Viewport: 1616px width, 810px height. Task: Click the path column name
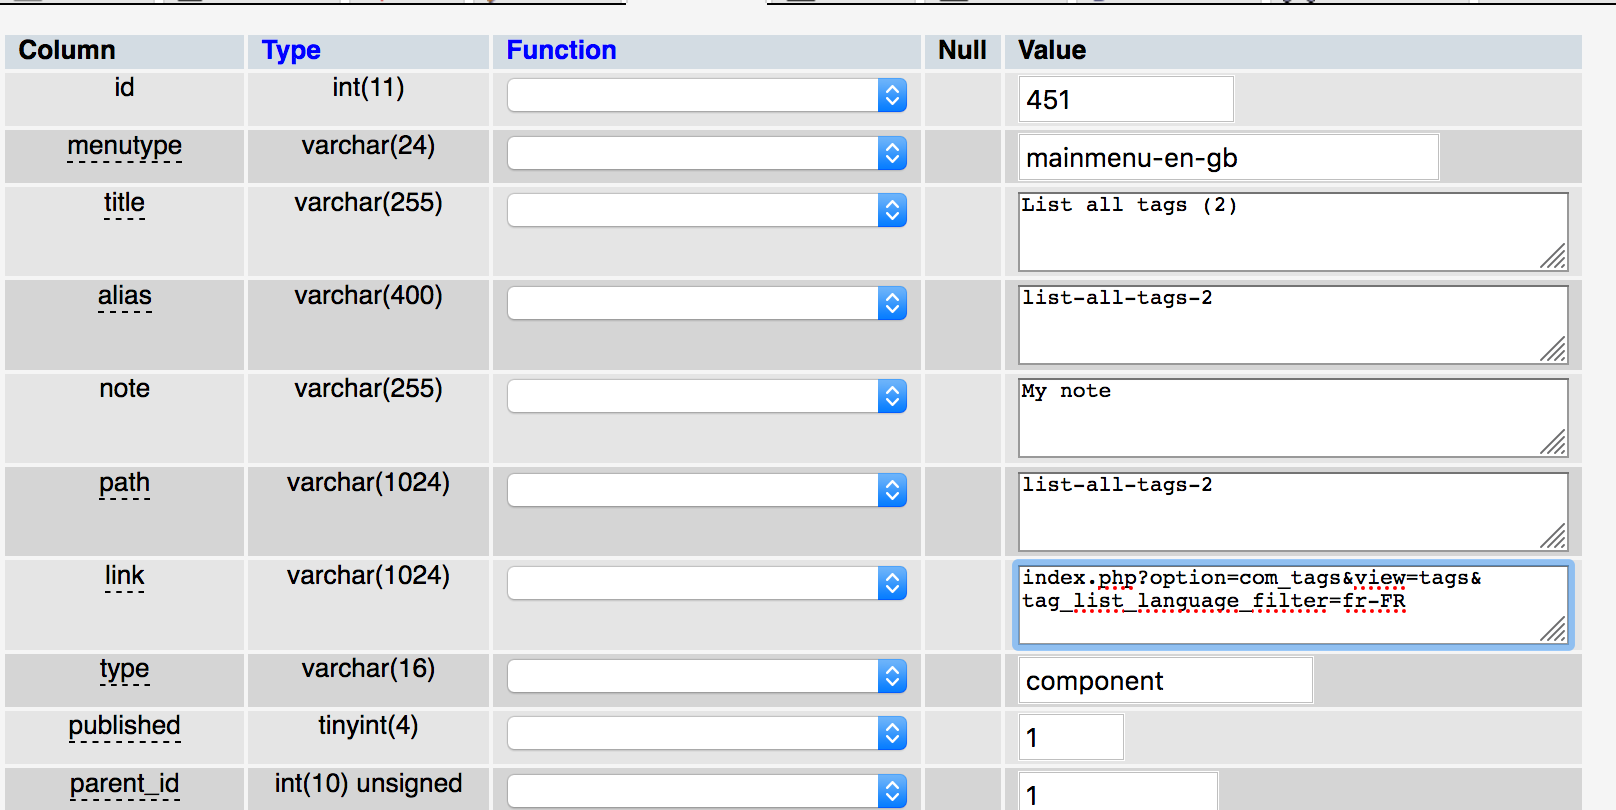(124, 483)
